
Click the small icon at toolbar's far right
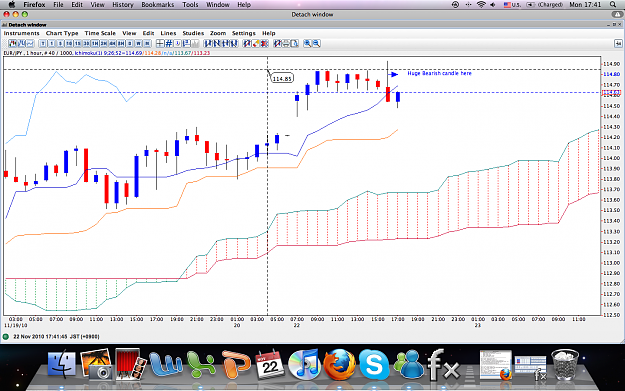[618, 43]
